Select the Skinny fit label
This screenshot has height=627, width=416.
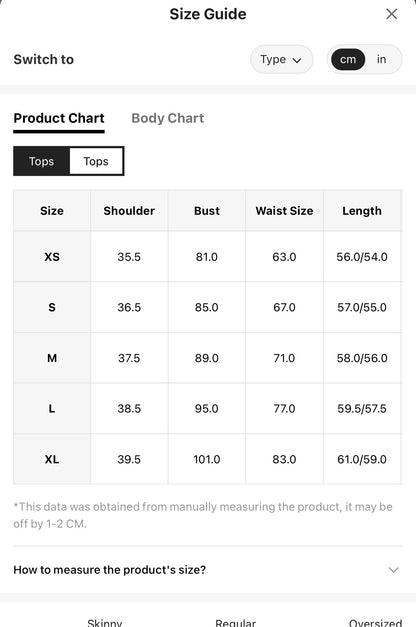pyautogui.click(x=105, y=622)
